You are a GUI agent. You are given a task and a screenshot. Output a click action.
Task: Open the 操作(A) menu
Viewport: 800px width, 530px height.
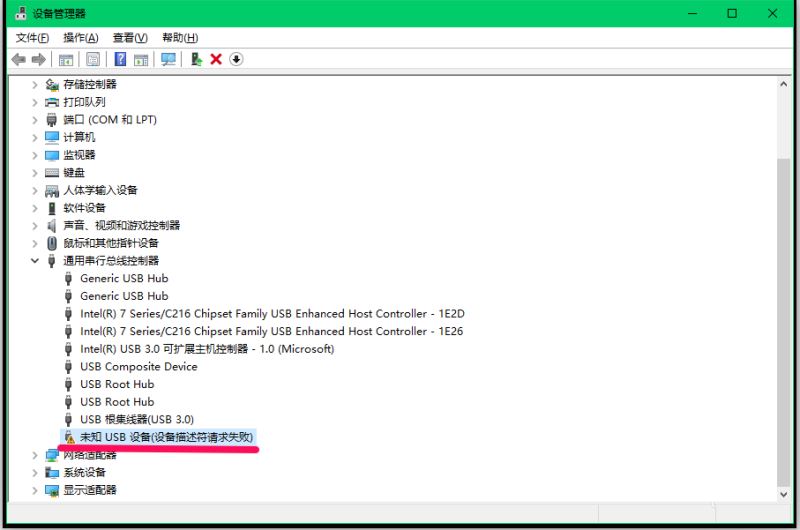click(81, 37)
